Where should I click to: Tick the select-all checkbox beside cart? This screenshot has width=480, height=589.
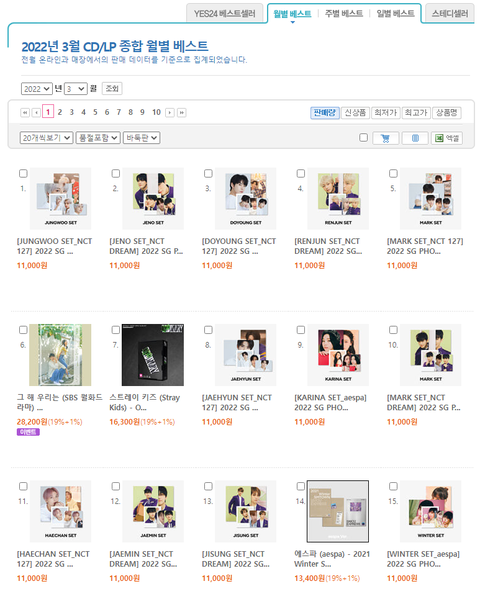(x=363, y=137)
